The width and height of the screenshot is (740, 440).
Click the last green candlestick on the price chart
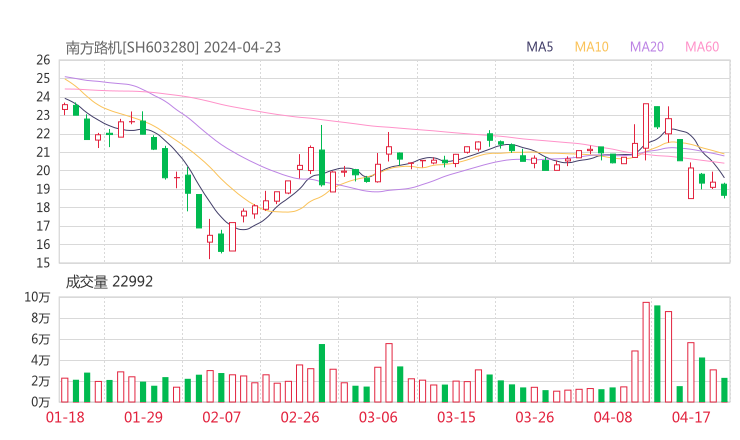point(724,190)
